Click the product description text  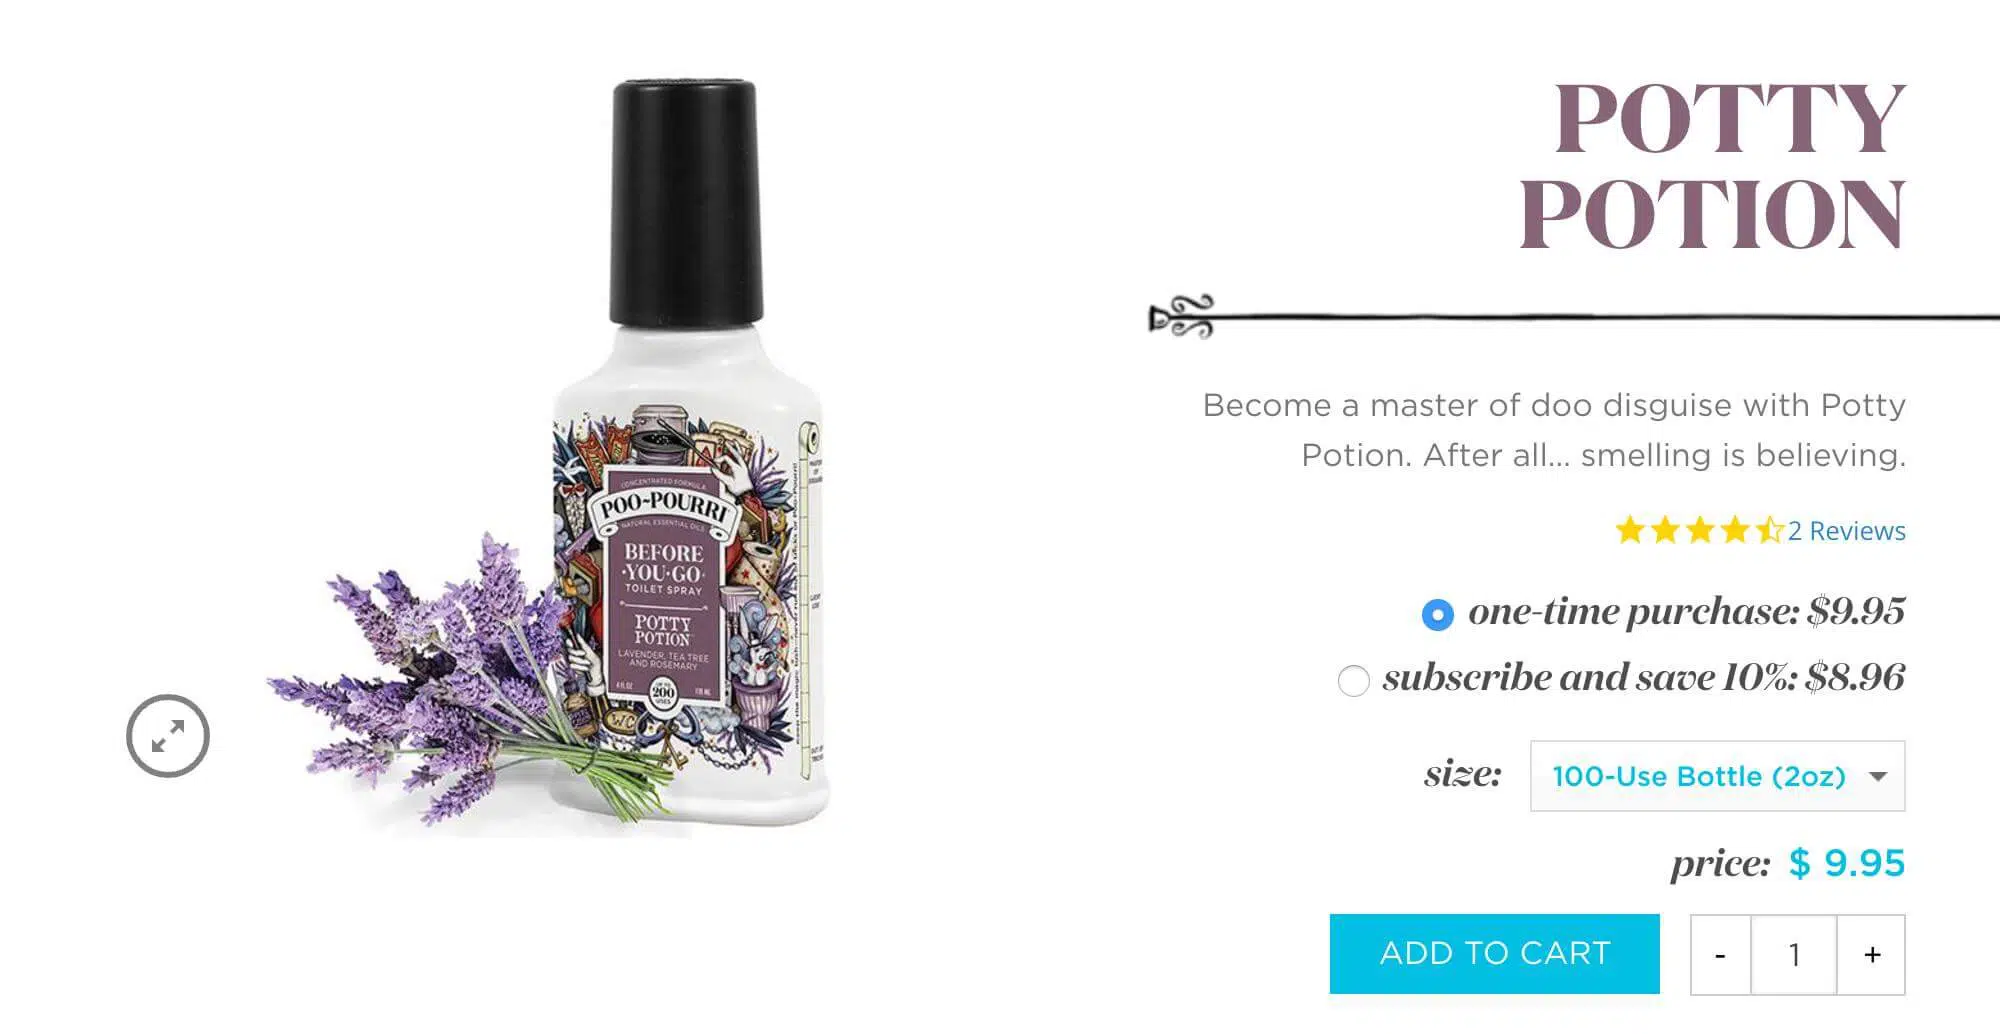(x=1554, y=430)
